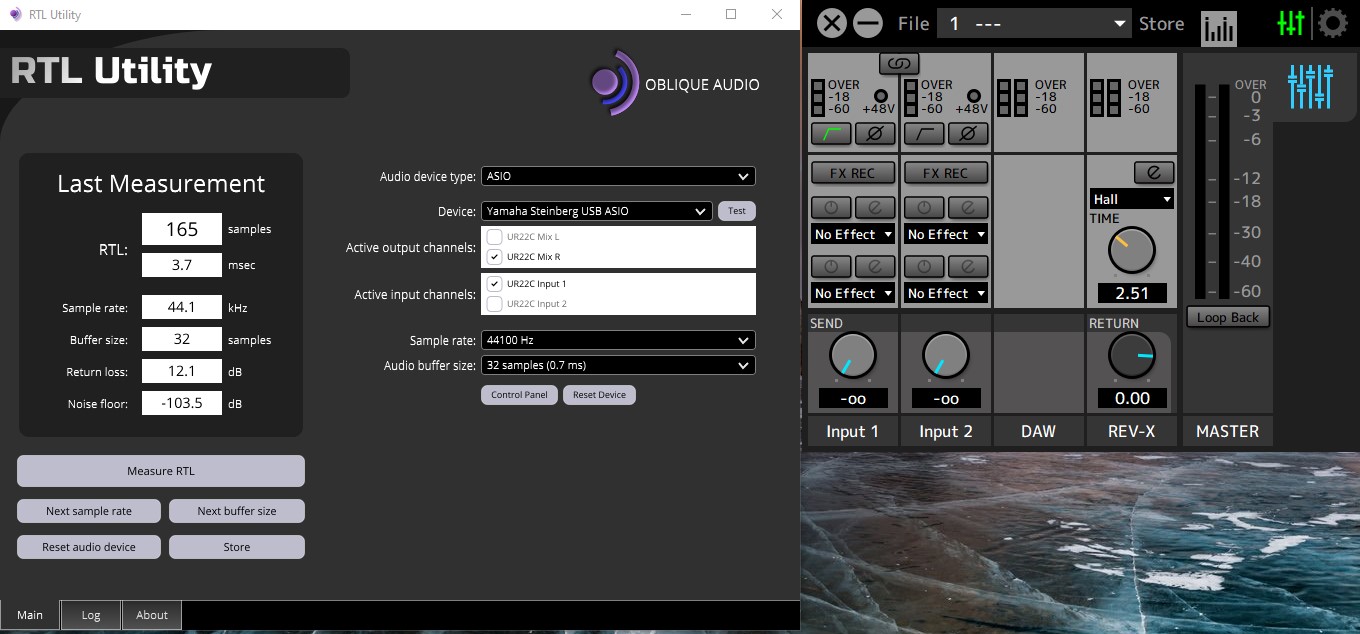Click the Test button next to Device
The width and height of the screenshot is (1360, 634).
[737, 211]
